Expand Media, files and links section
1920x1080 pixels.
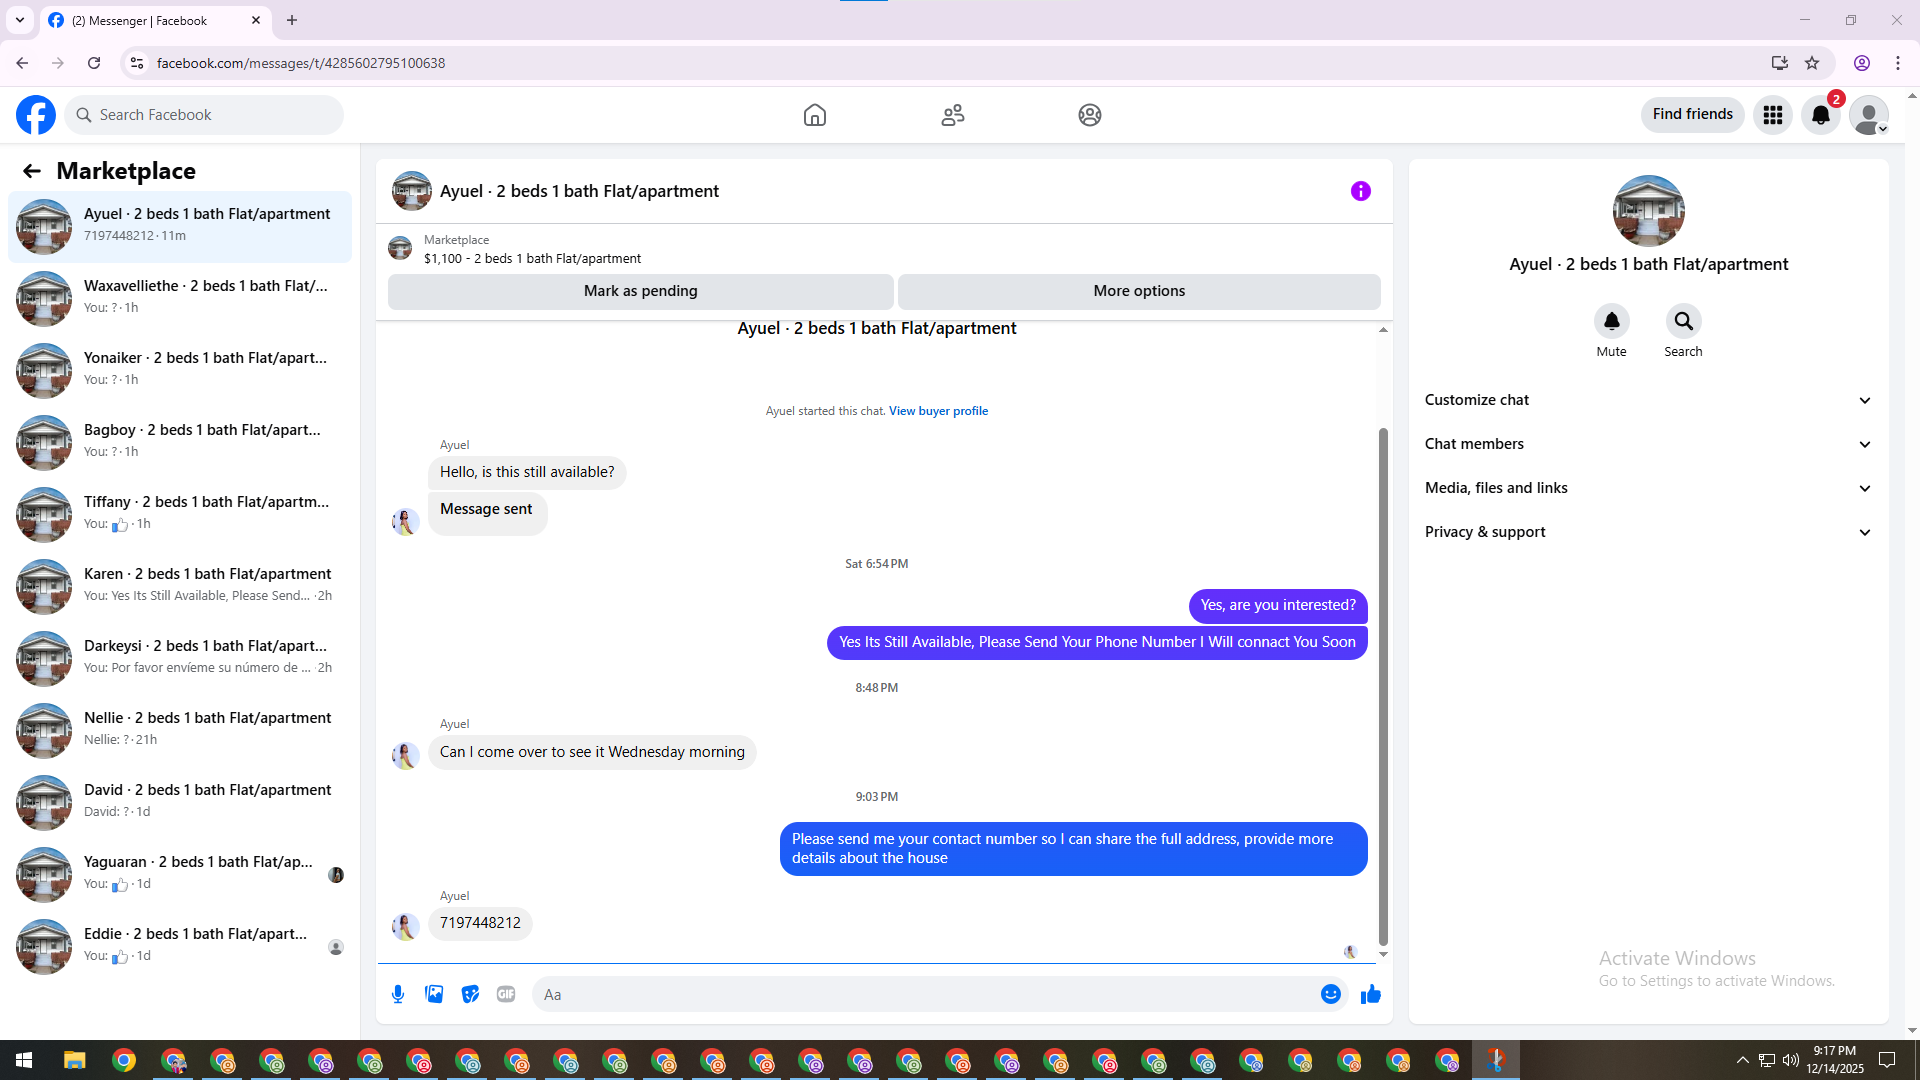(1647, 488)
